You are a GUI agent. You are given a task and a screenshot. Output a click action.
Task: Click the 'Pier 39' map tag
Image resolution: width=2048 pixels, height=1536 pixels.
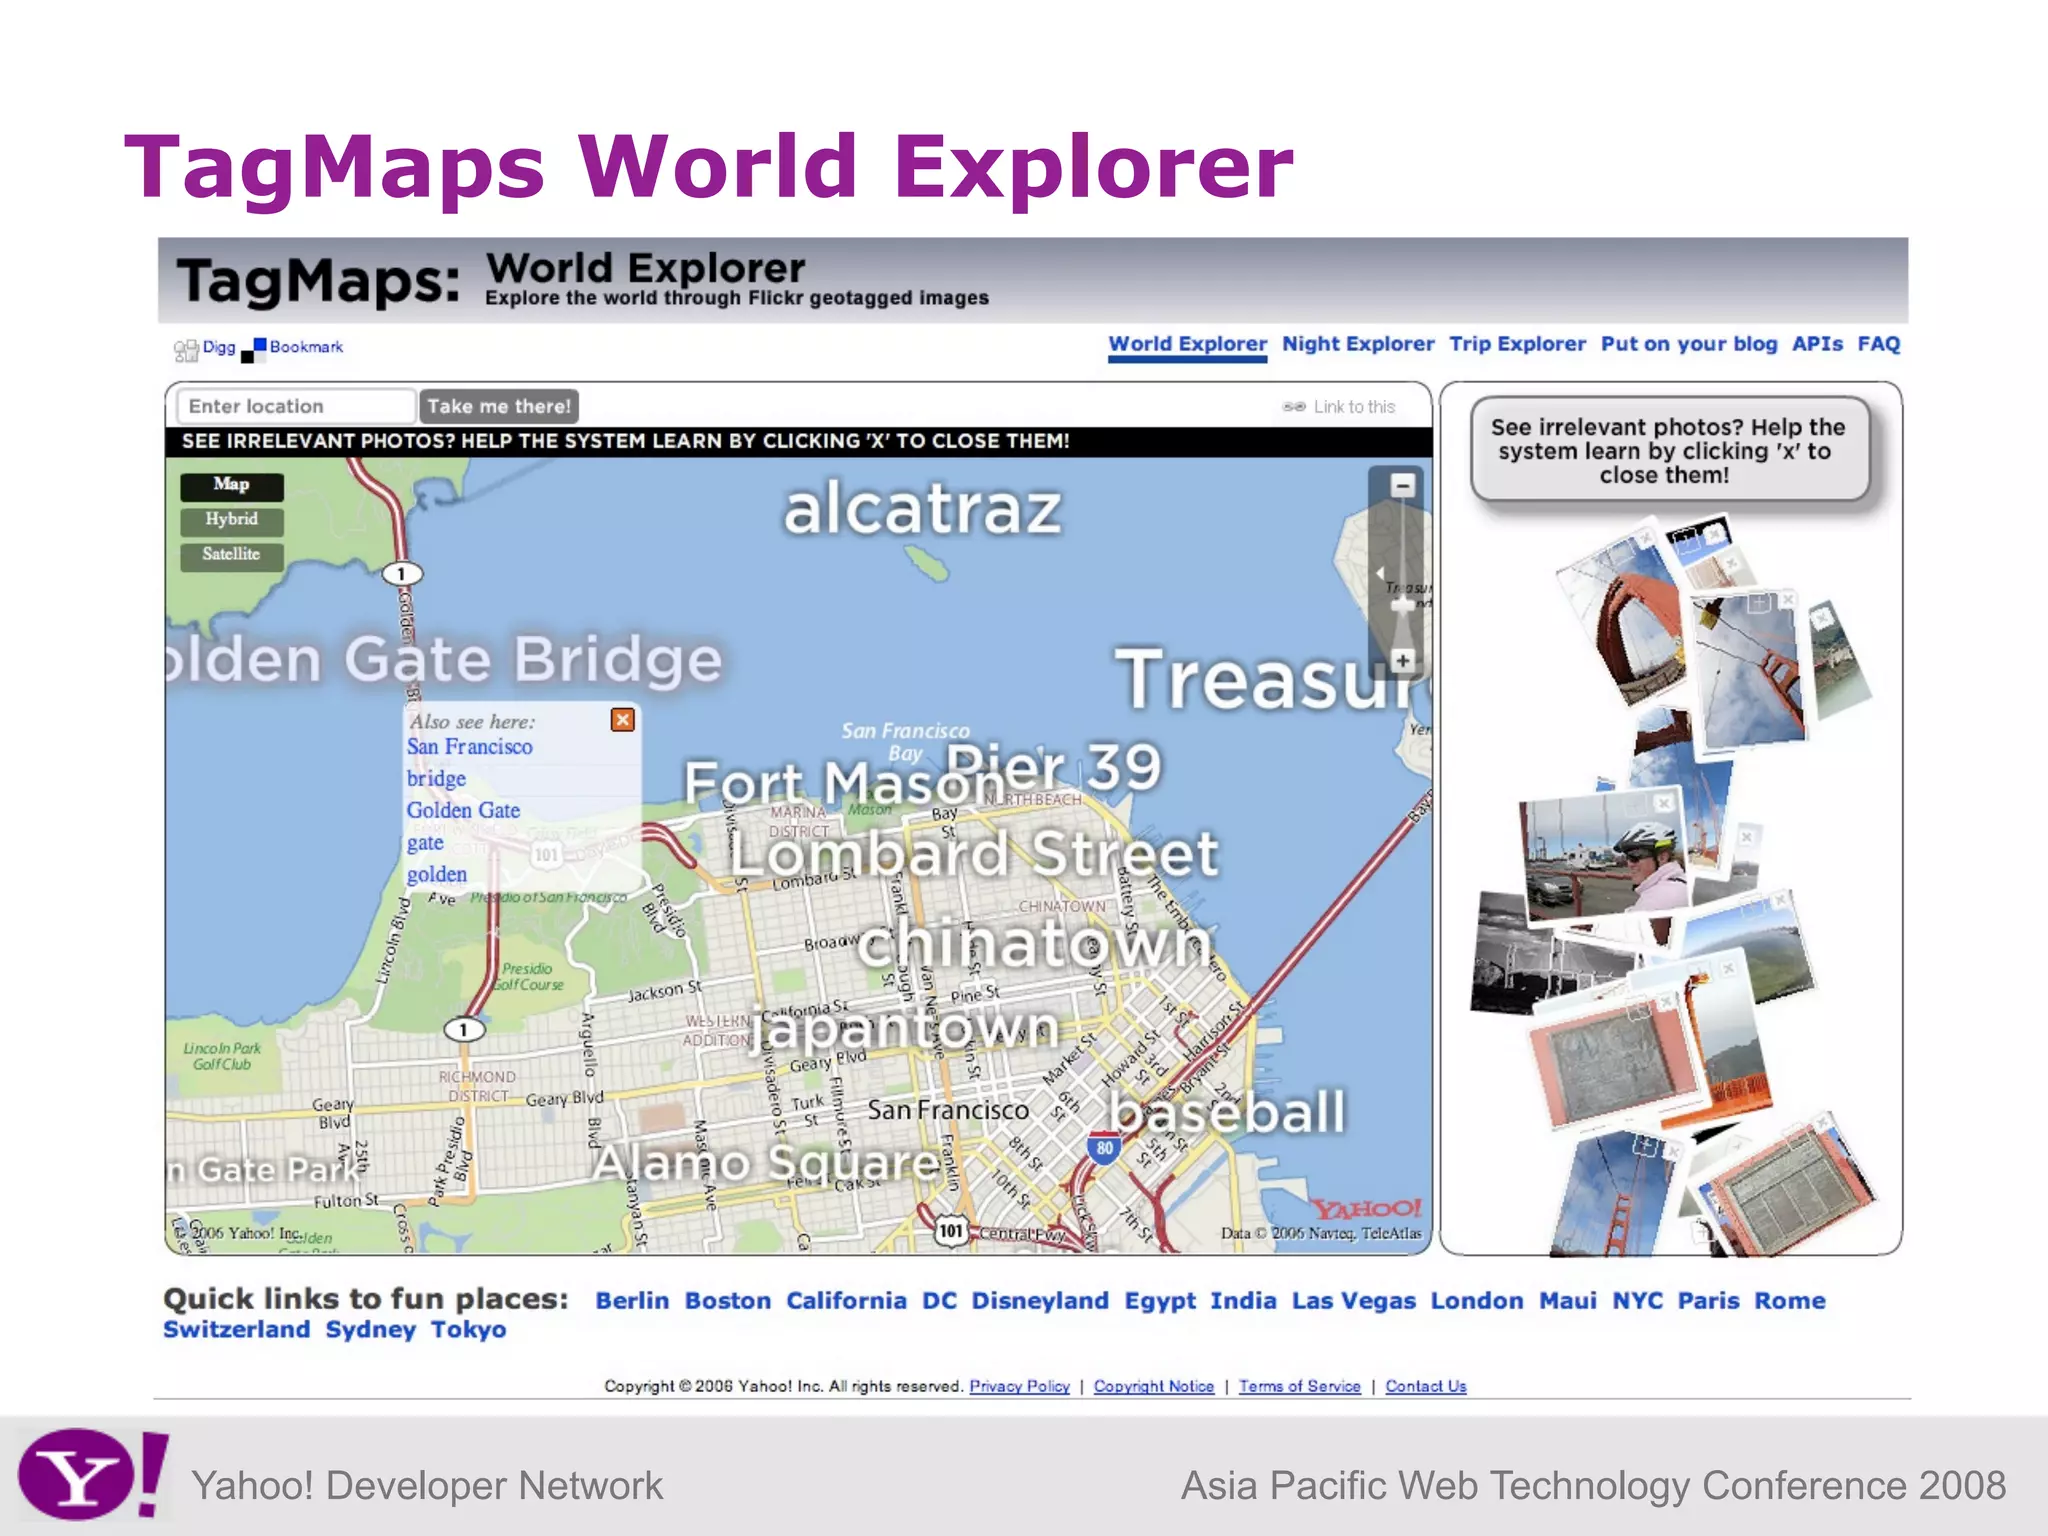pos(1054,768)
